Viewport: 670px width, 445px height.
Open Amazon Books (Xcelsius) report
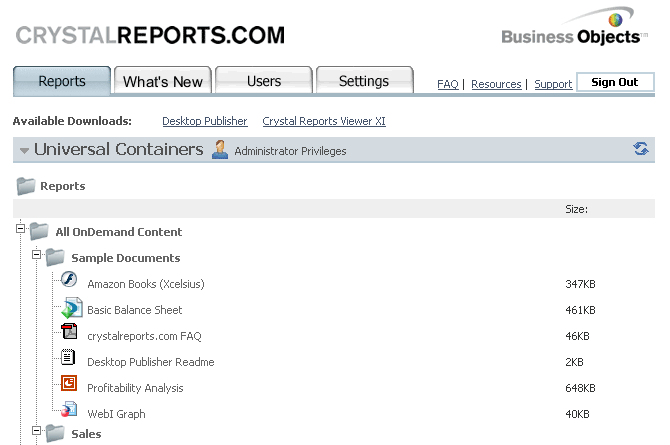tap(146, 284)
